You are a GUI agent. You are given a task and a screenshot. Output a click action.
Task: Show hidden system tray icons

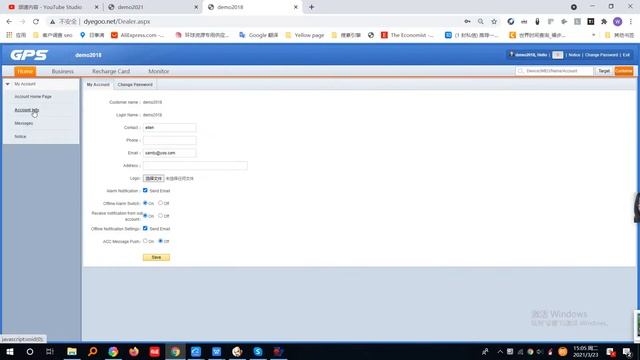pyautogui.click(x=500, y=351)
